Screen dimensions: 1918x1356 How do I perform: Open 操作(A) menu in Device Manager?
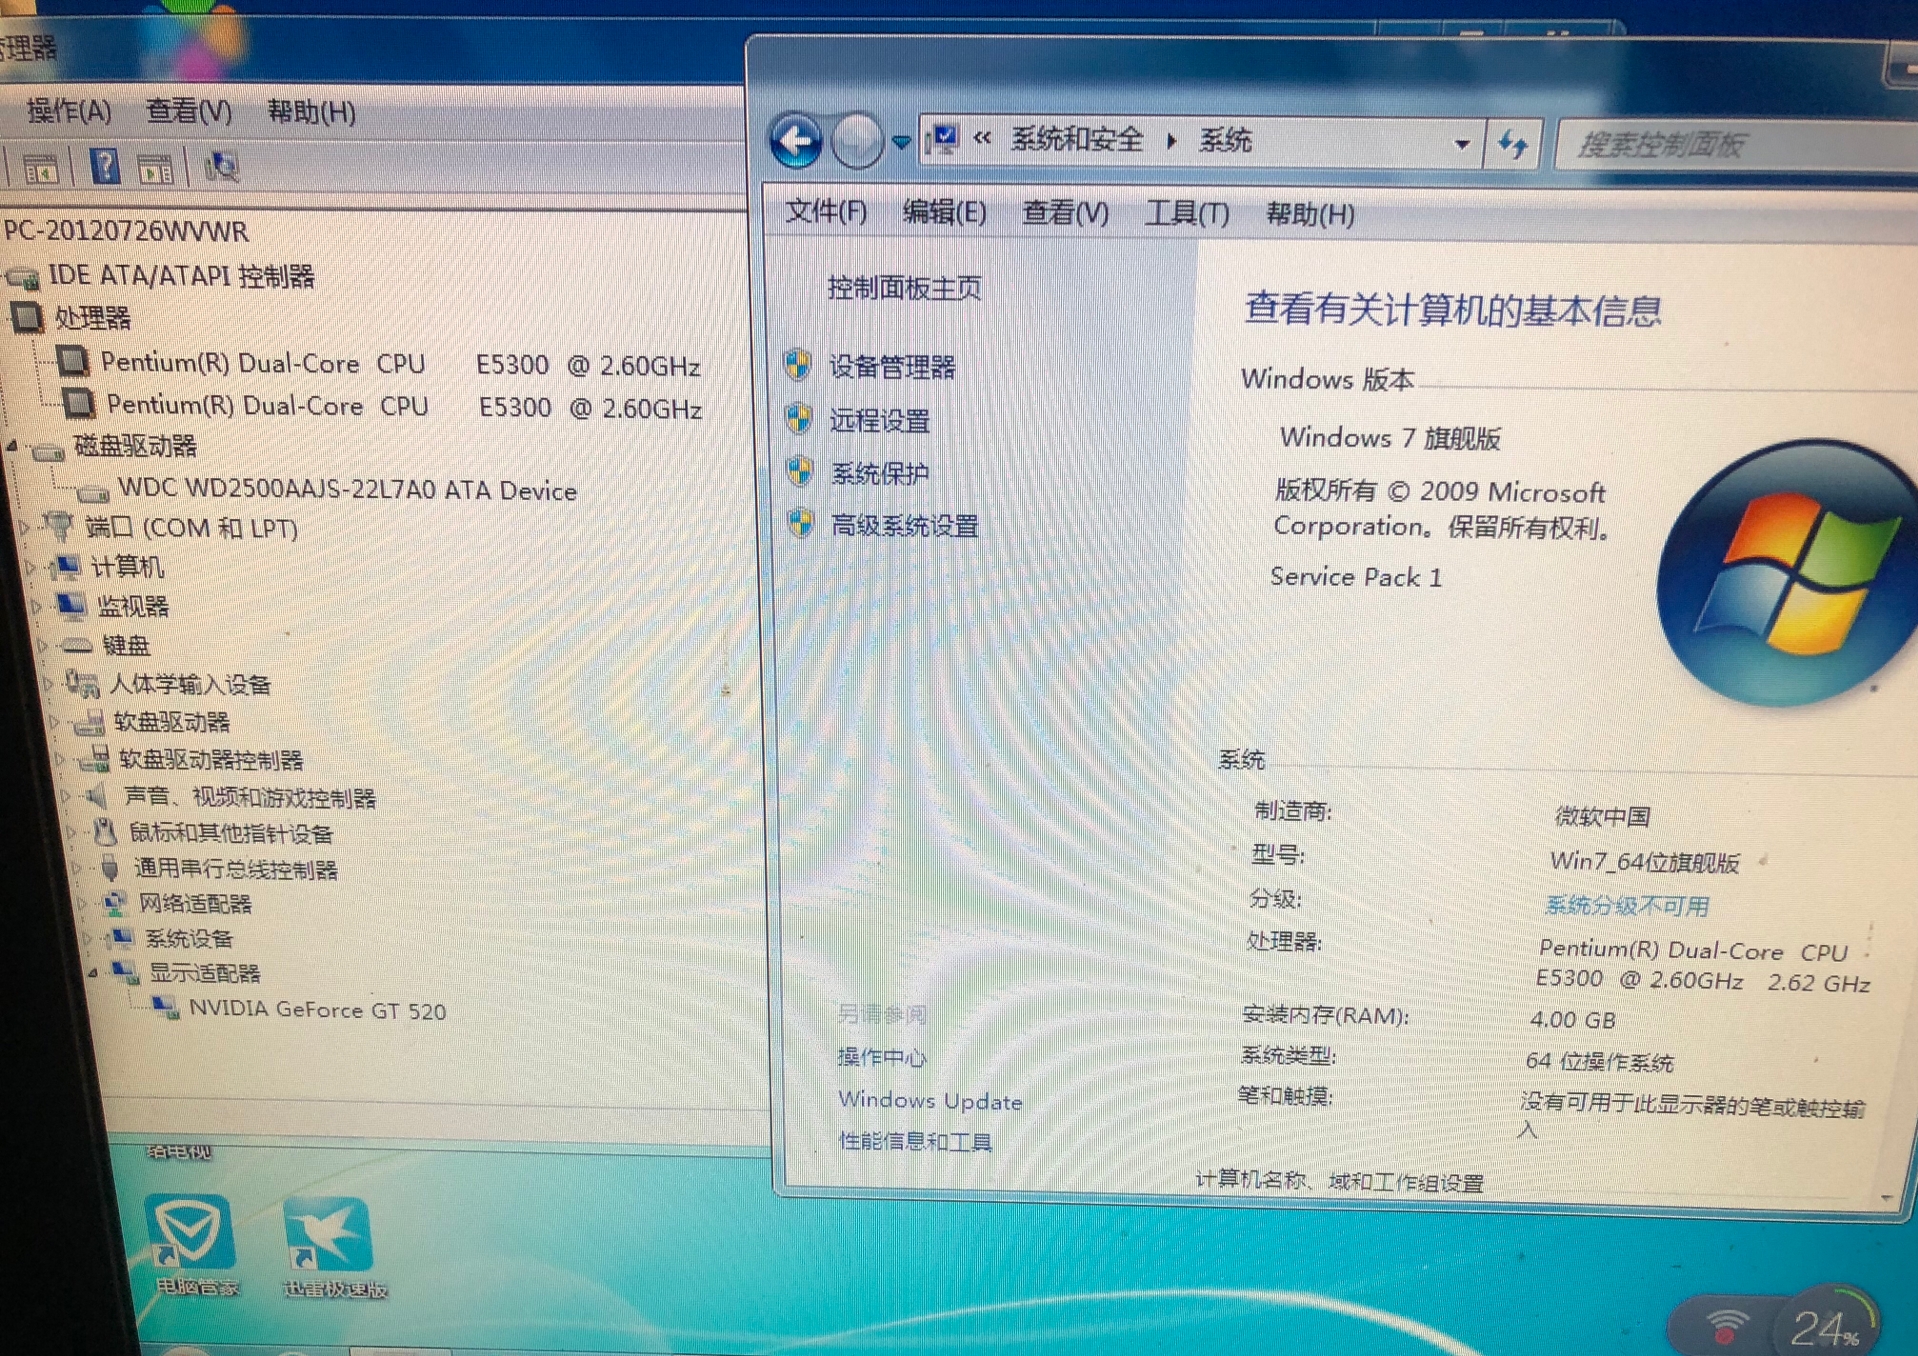69,111
